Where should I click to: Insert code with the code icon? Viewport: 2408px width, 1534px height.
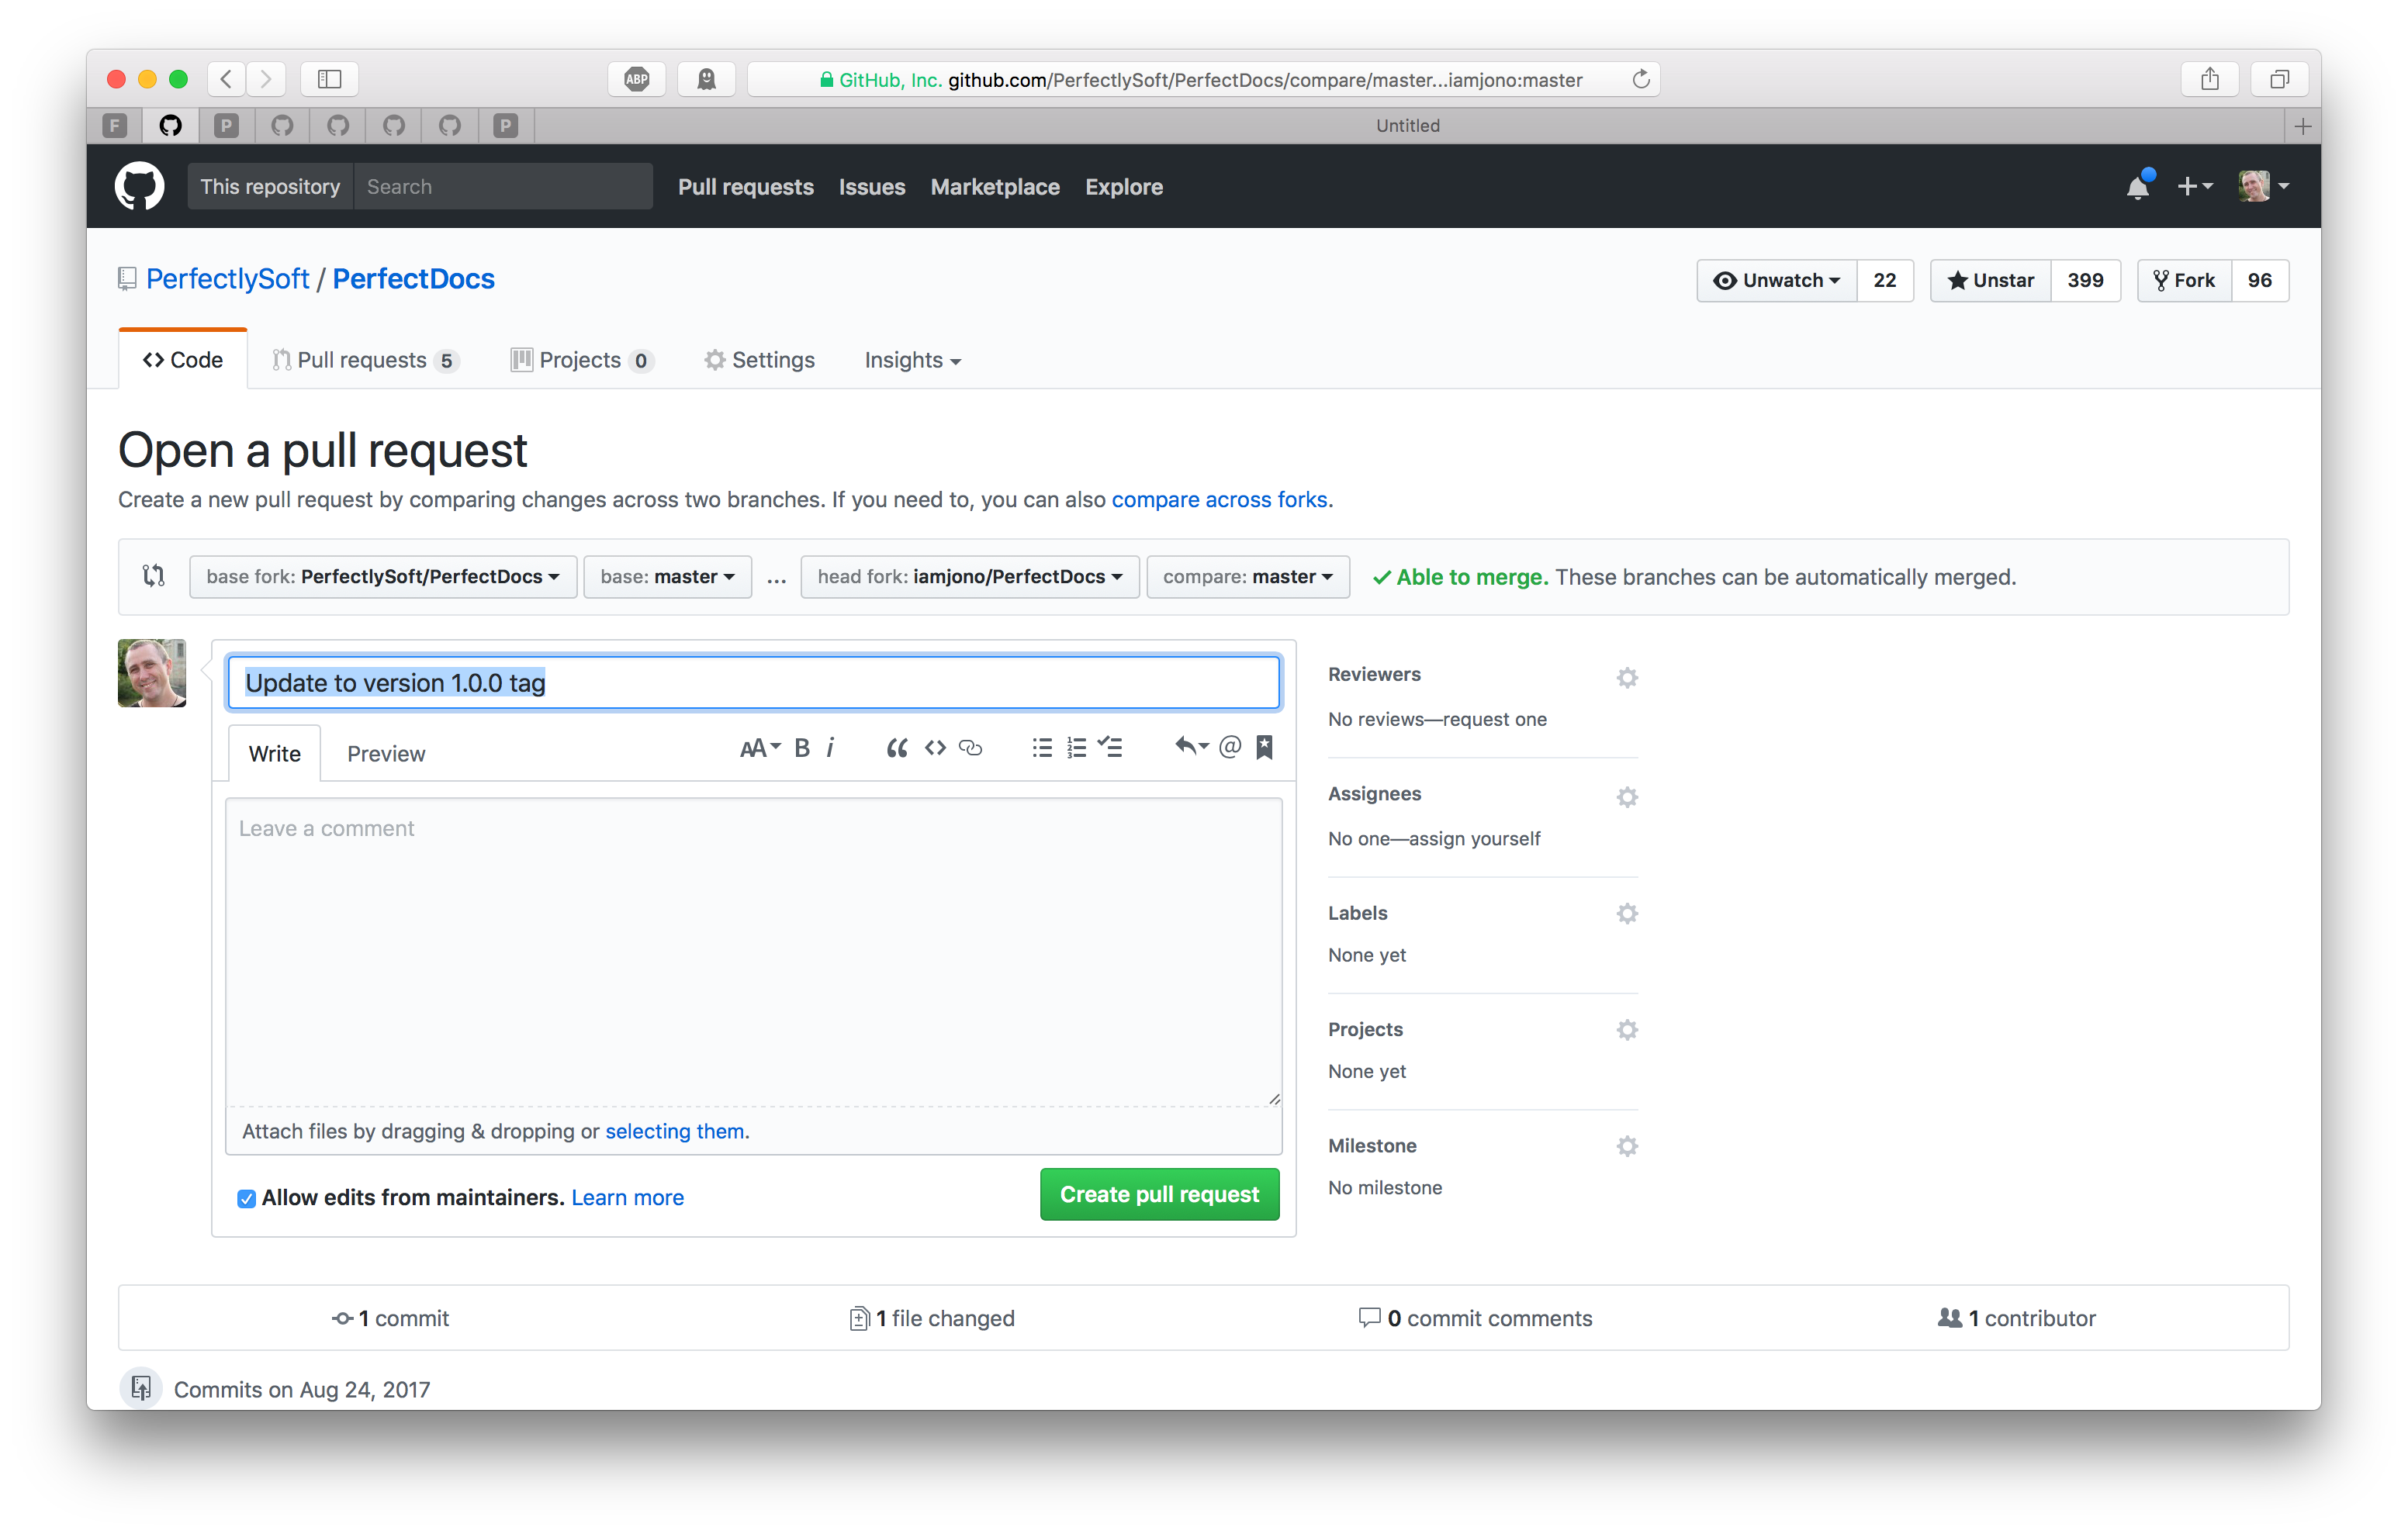pos(934,748)
